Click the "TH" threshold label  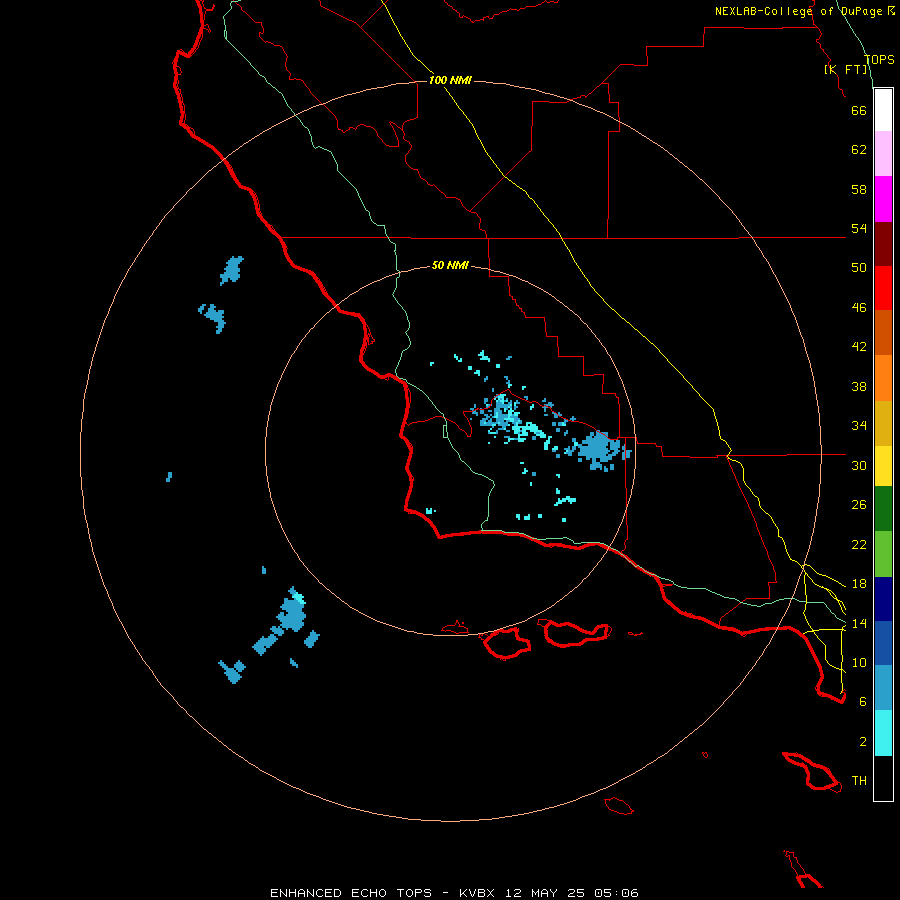click(859, 781)
